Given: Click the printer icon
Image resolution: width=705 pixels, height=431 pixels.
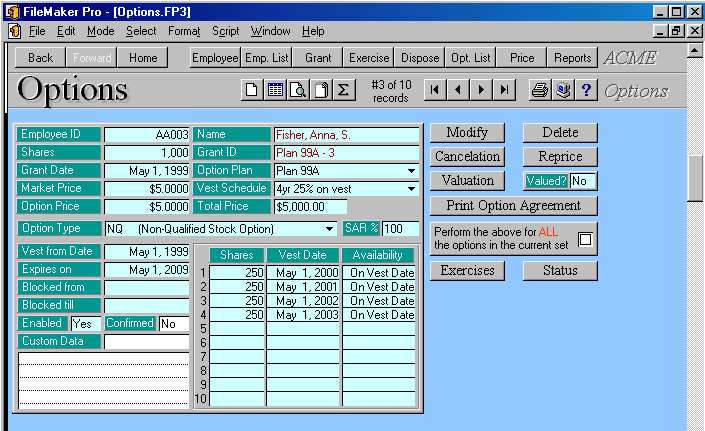Looking at the screenshot, I should pos(540,90).
